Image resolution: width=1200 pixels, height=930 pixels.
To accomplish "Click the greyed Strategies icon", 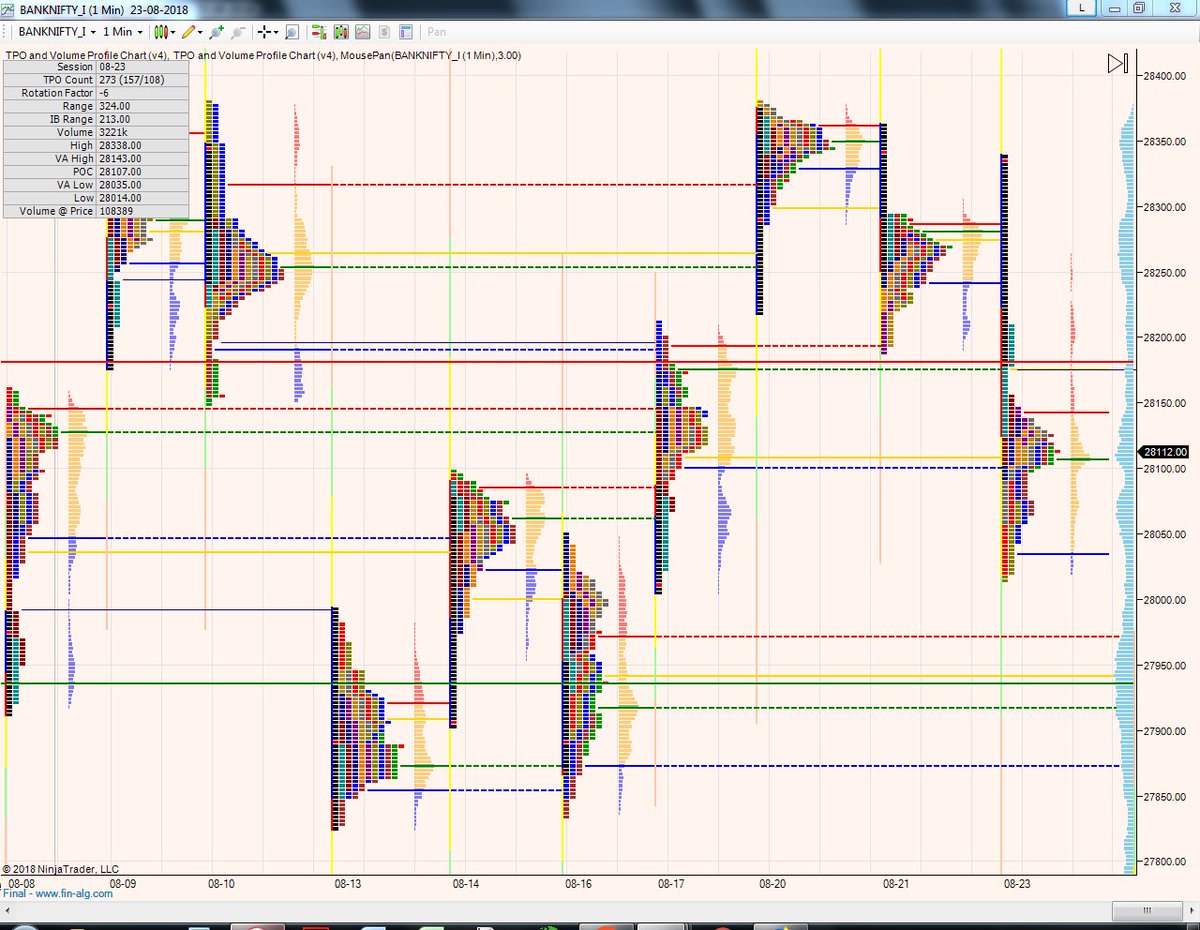I will coord(384,32).
